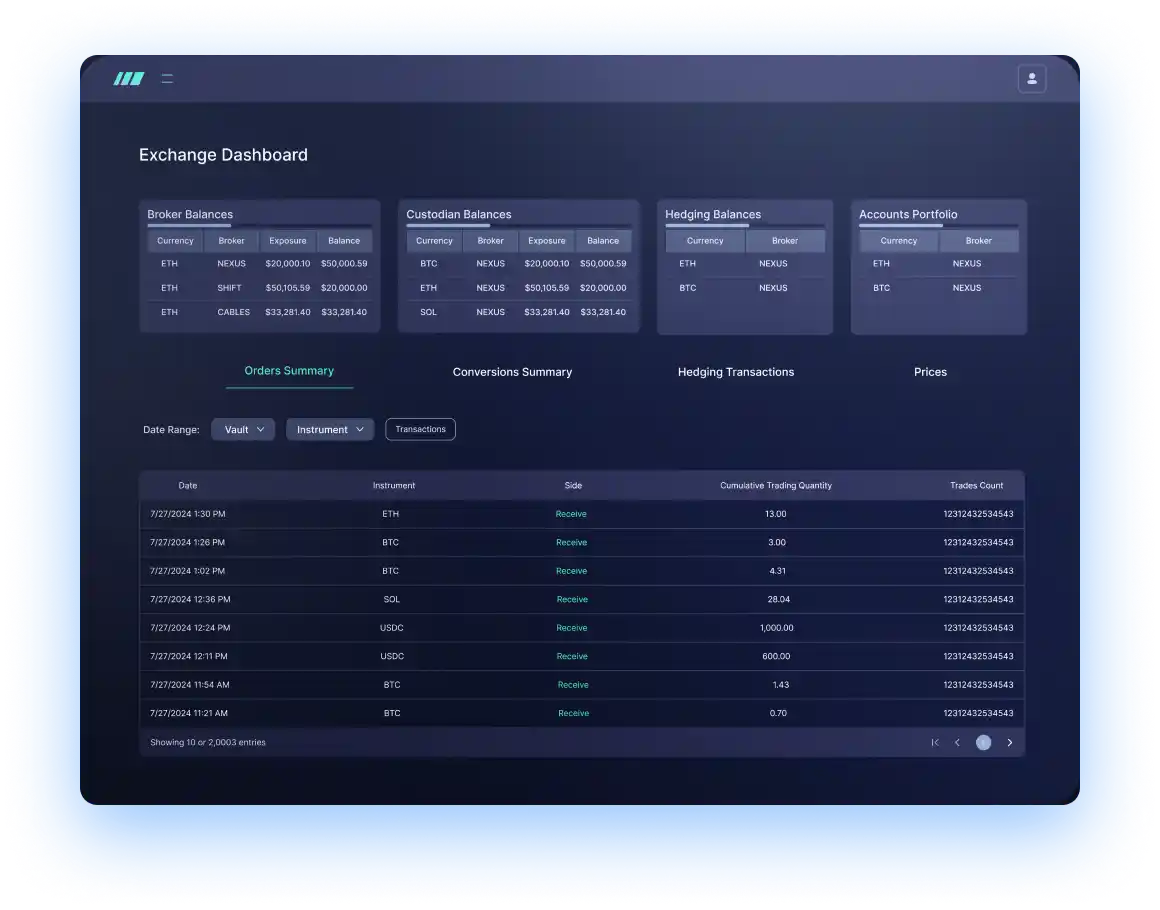Open the user profile icon

1031,79
